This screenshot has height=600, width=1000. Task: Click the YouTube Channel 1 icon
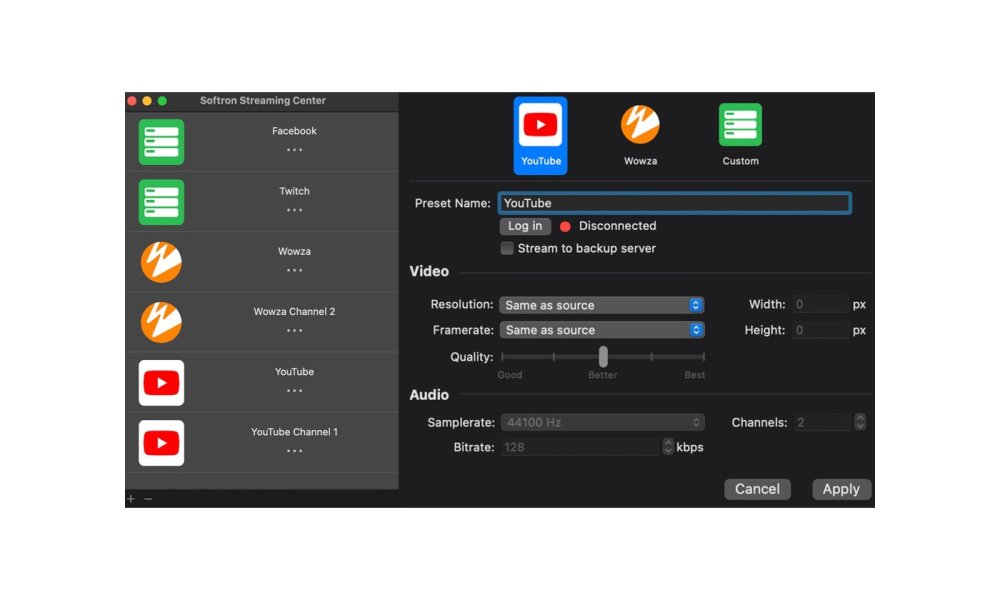[x=161, y=443]
